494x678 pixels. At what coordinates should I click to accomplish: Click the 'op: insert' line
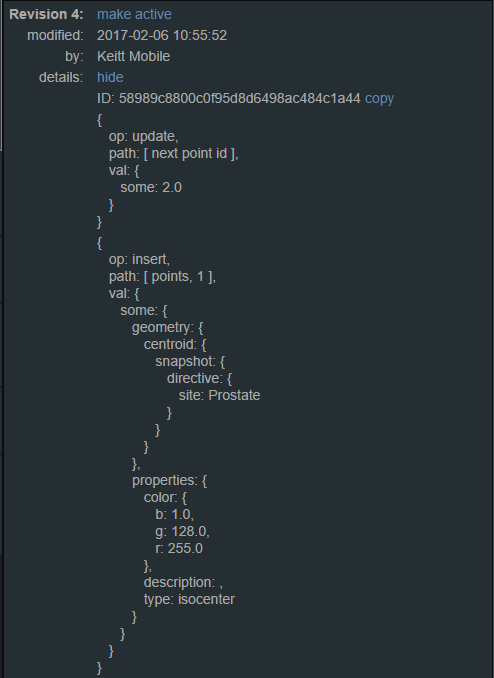click(x=139, y=259)
